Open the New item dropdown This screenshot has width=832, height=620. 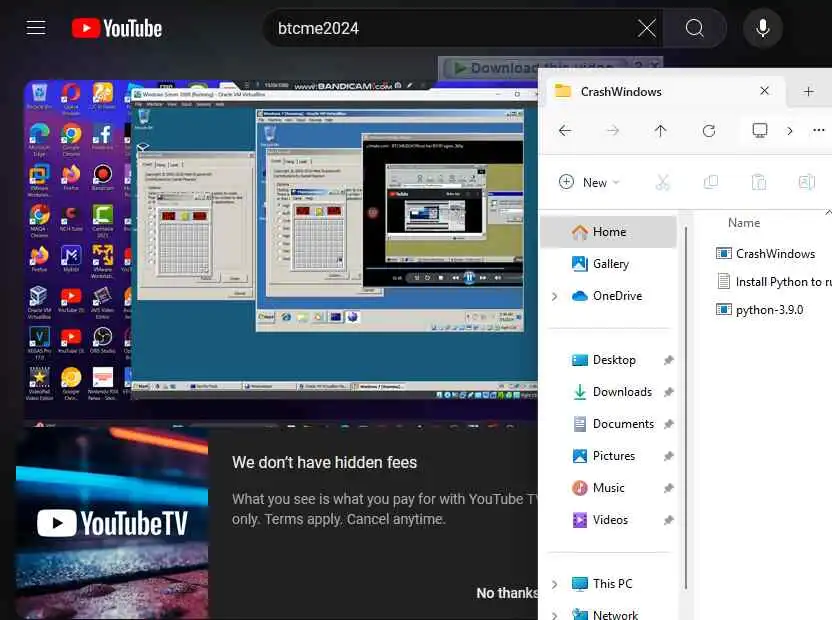click(590, 182)
